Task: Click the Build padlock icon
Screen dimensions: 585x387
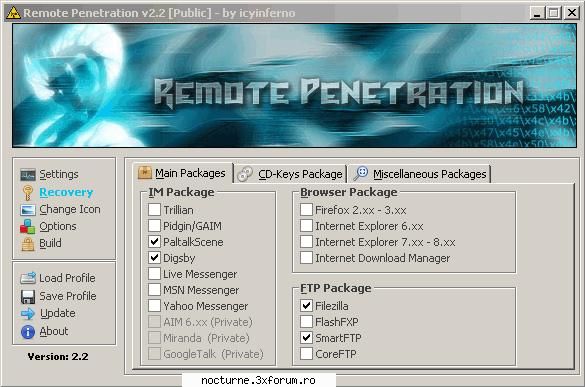Action: point(28,244)
